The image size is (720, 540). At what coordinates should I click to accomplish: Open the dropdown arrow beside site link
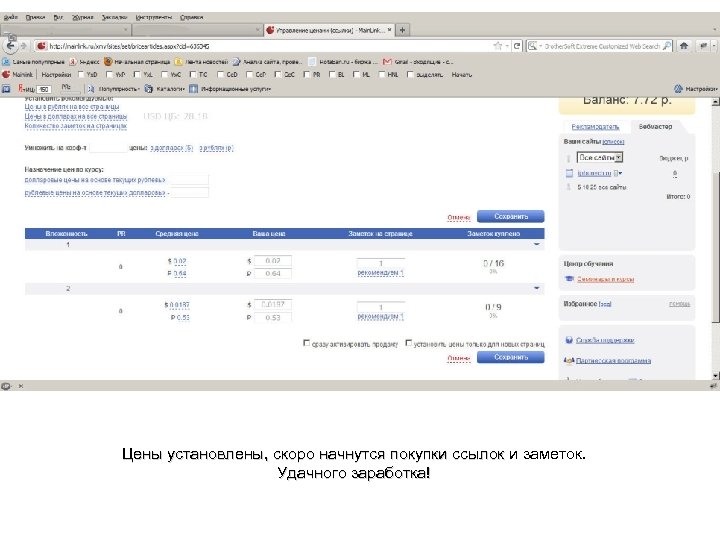point(618,173)
